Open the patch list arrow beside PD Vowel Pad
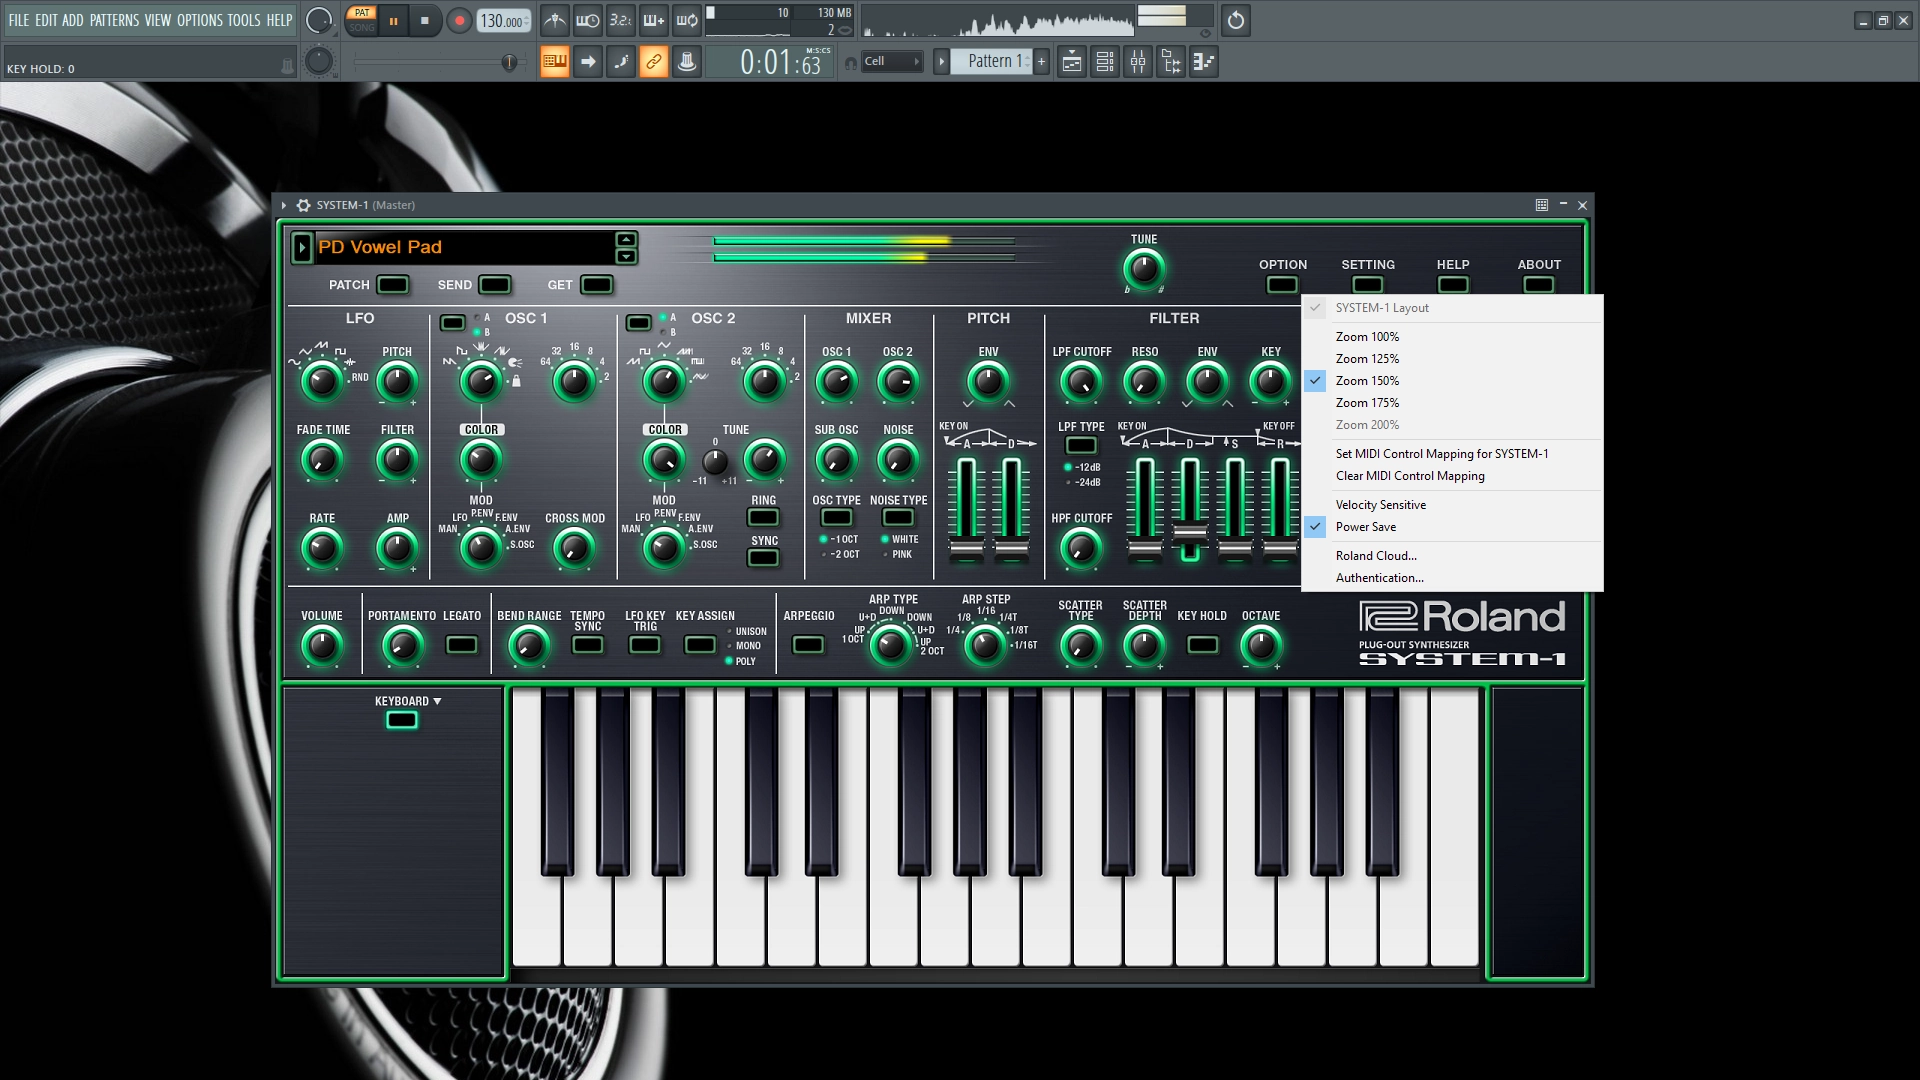 [302, 247]
